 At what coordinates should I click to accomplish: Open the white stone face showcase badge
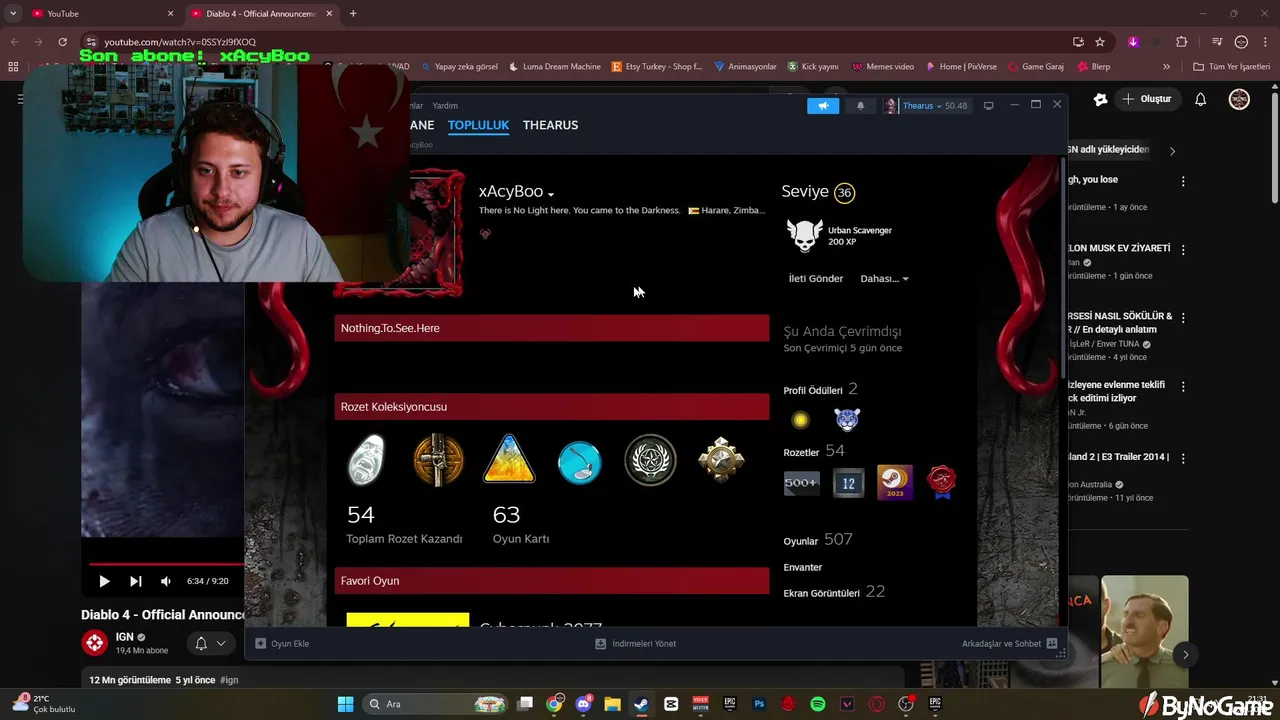367,461
